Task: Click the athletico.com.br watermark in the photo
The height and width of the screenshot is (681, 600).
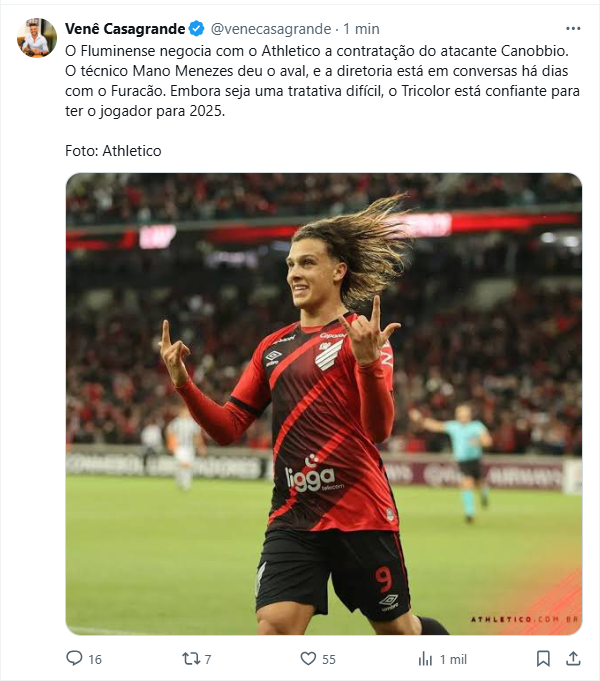Action: 525,619
